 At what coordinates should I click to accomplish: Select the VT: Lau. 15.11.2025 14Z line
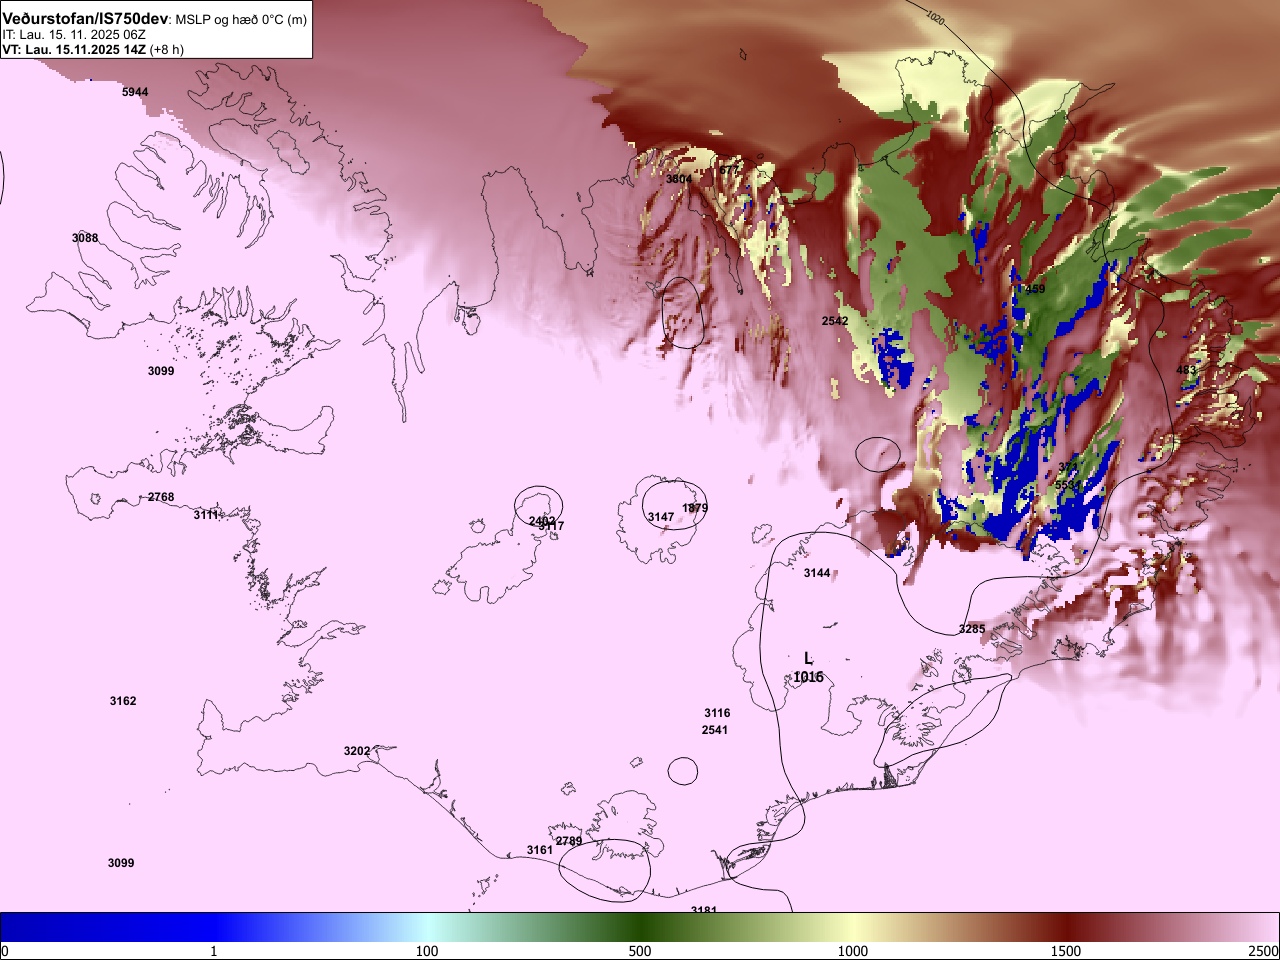point(76,49)
